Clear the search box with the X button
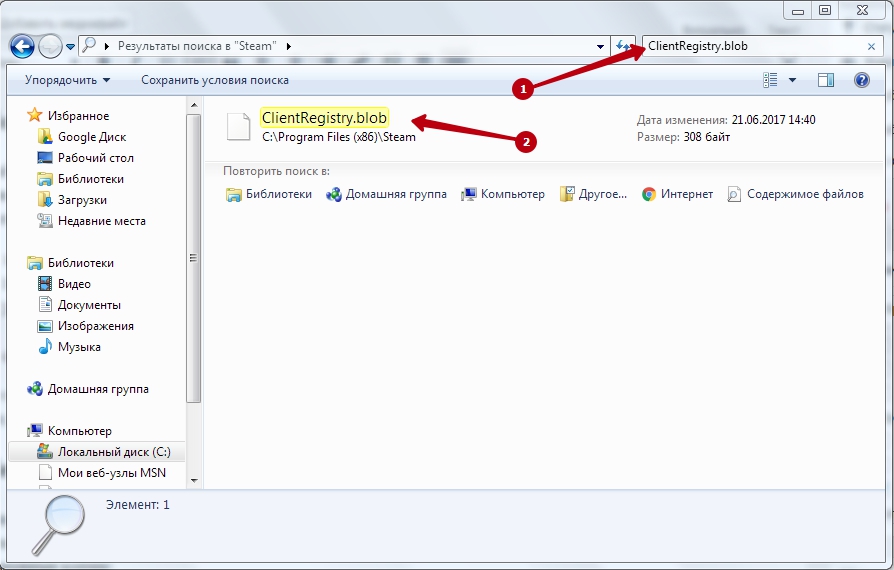The image size is (894, 570). pyautogui.click(x=871, y=47)
